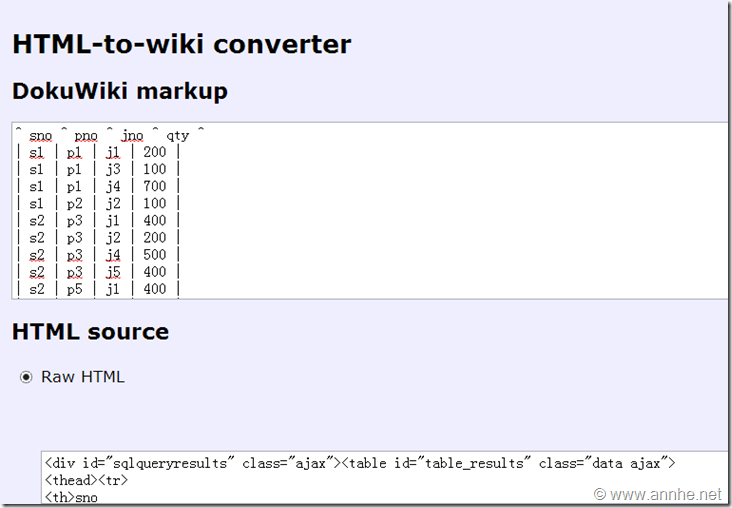The width and height of the screenshot is (732, 508).
Task: Click the "HTML-to-wiki converter" page title
Action: point(181,44)
